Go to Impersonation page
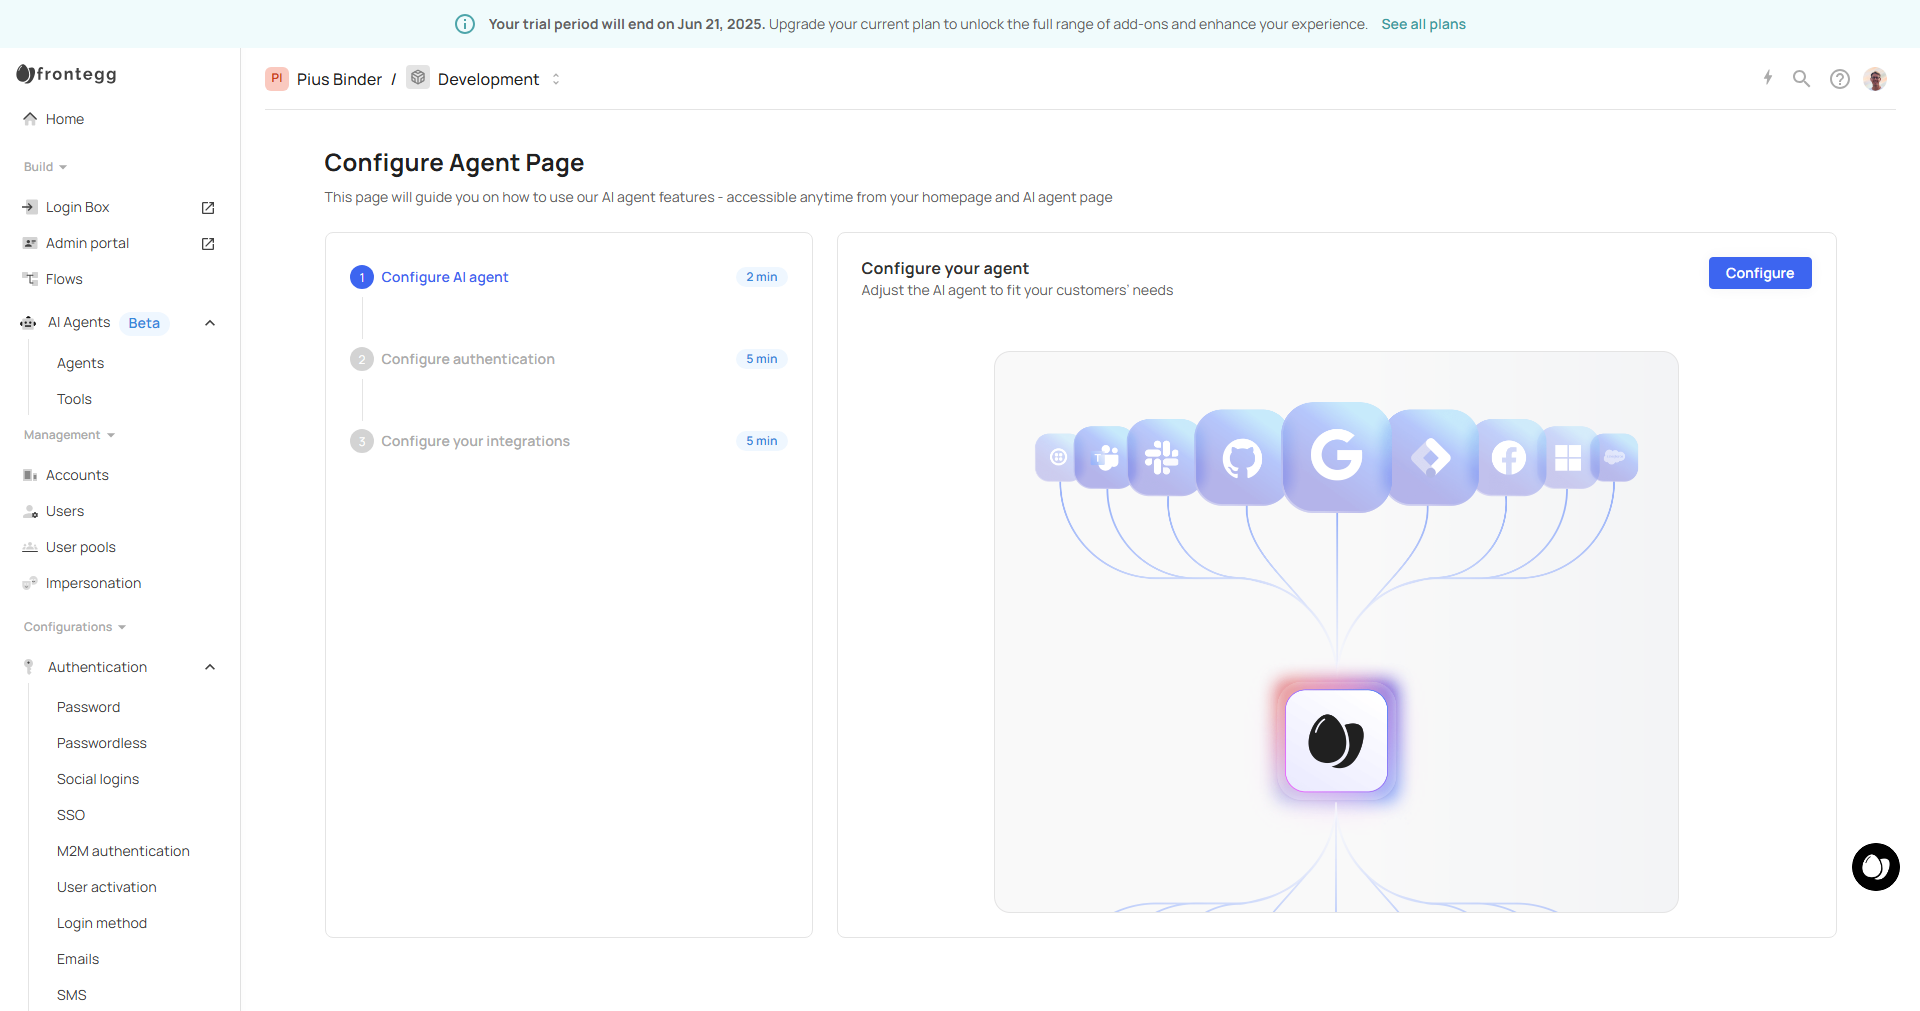Screen dimensions: 1920x1011 [x=93, y=583]
